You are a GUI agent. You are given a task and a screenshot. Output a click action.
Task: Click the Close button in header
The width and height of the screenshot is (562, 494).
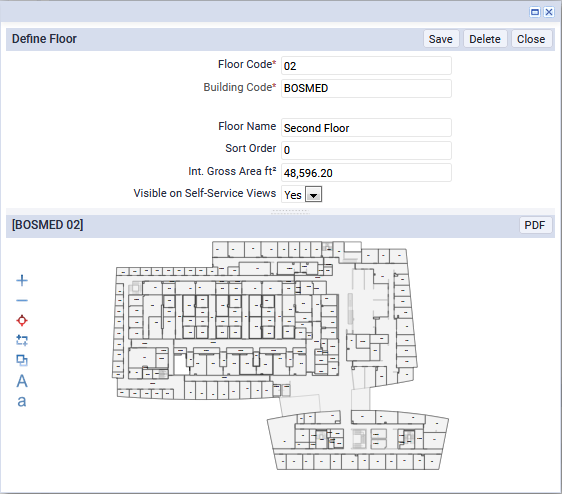click(531, 39)
